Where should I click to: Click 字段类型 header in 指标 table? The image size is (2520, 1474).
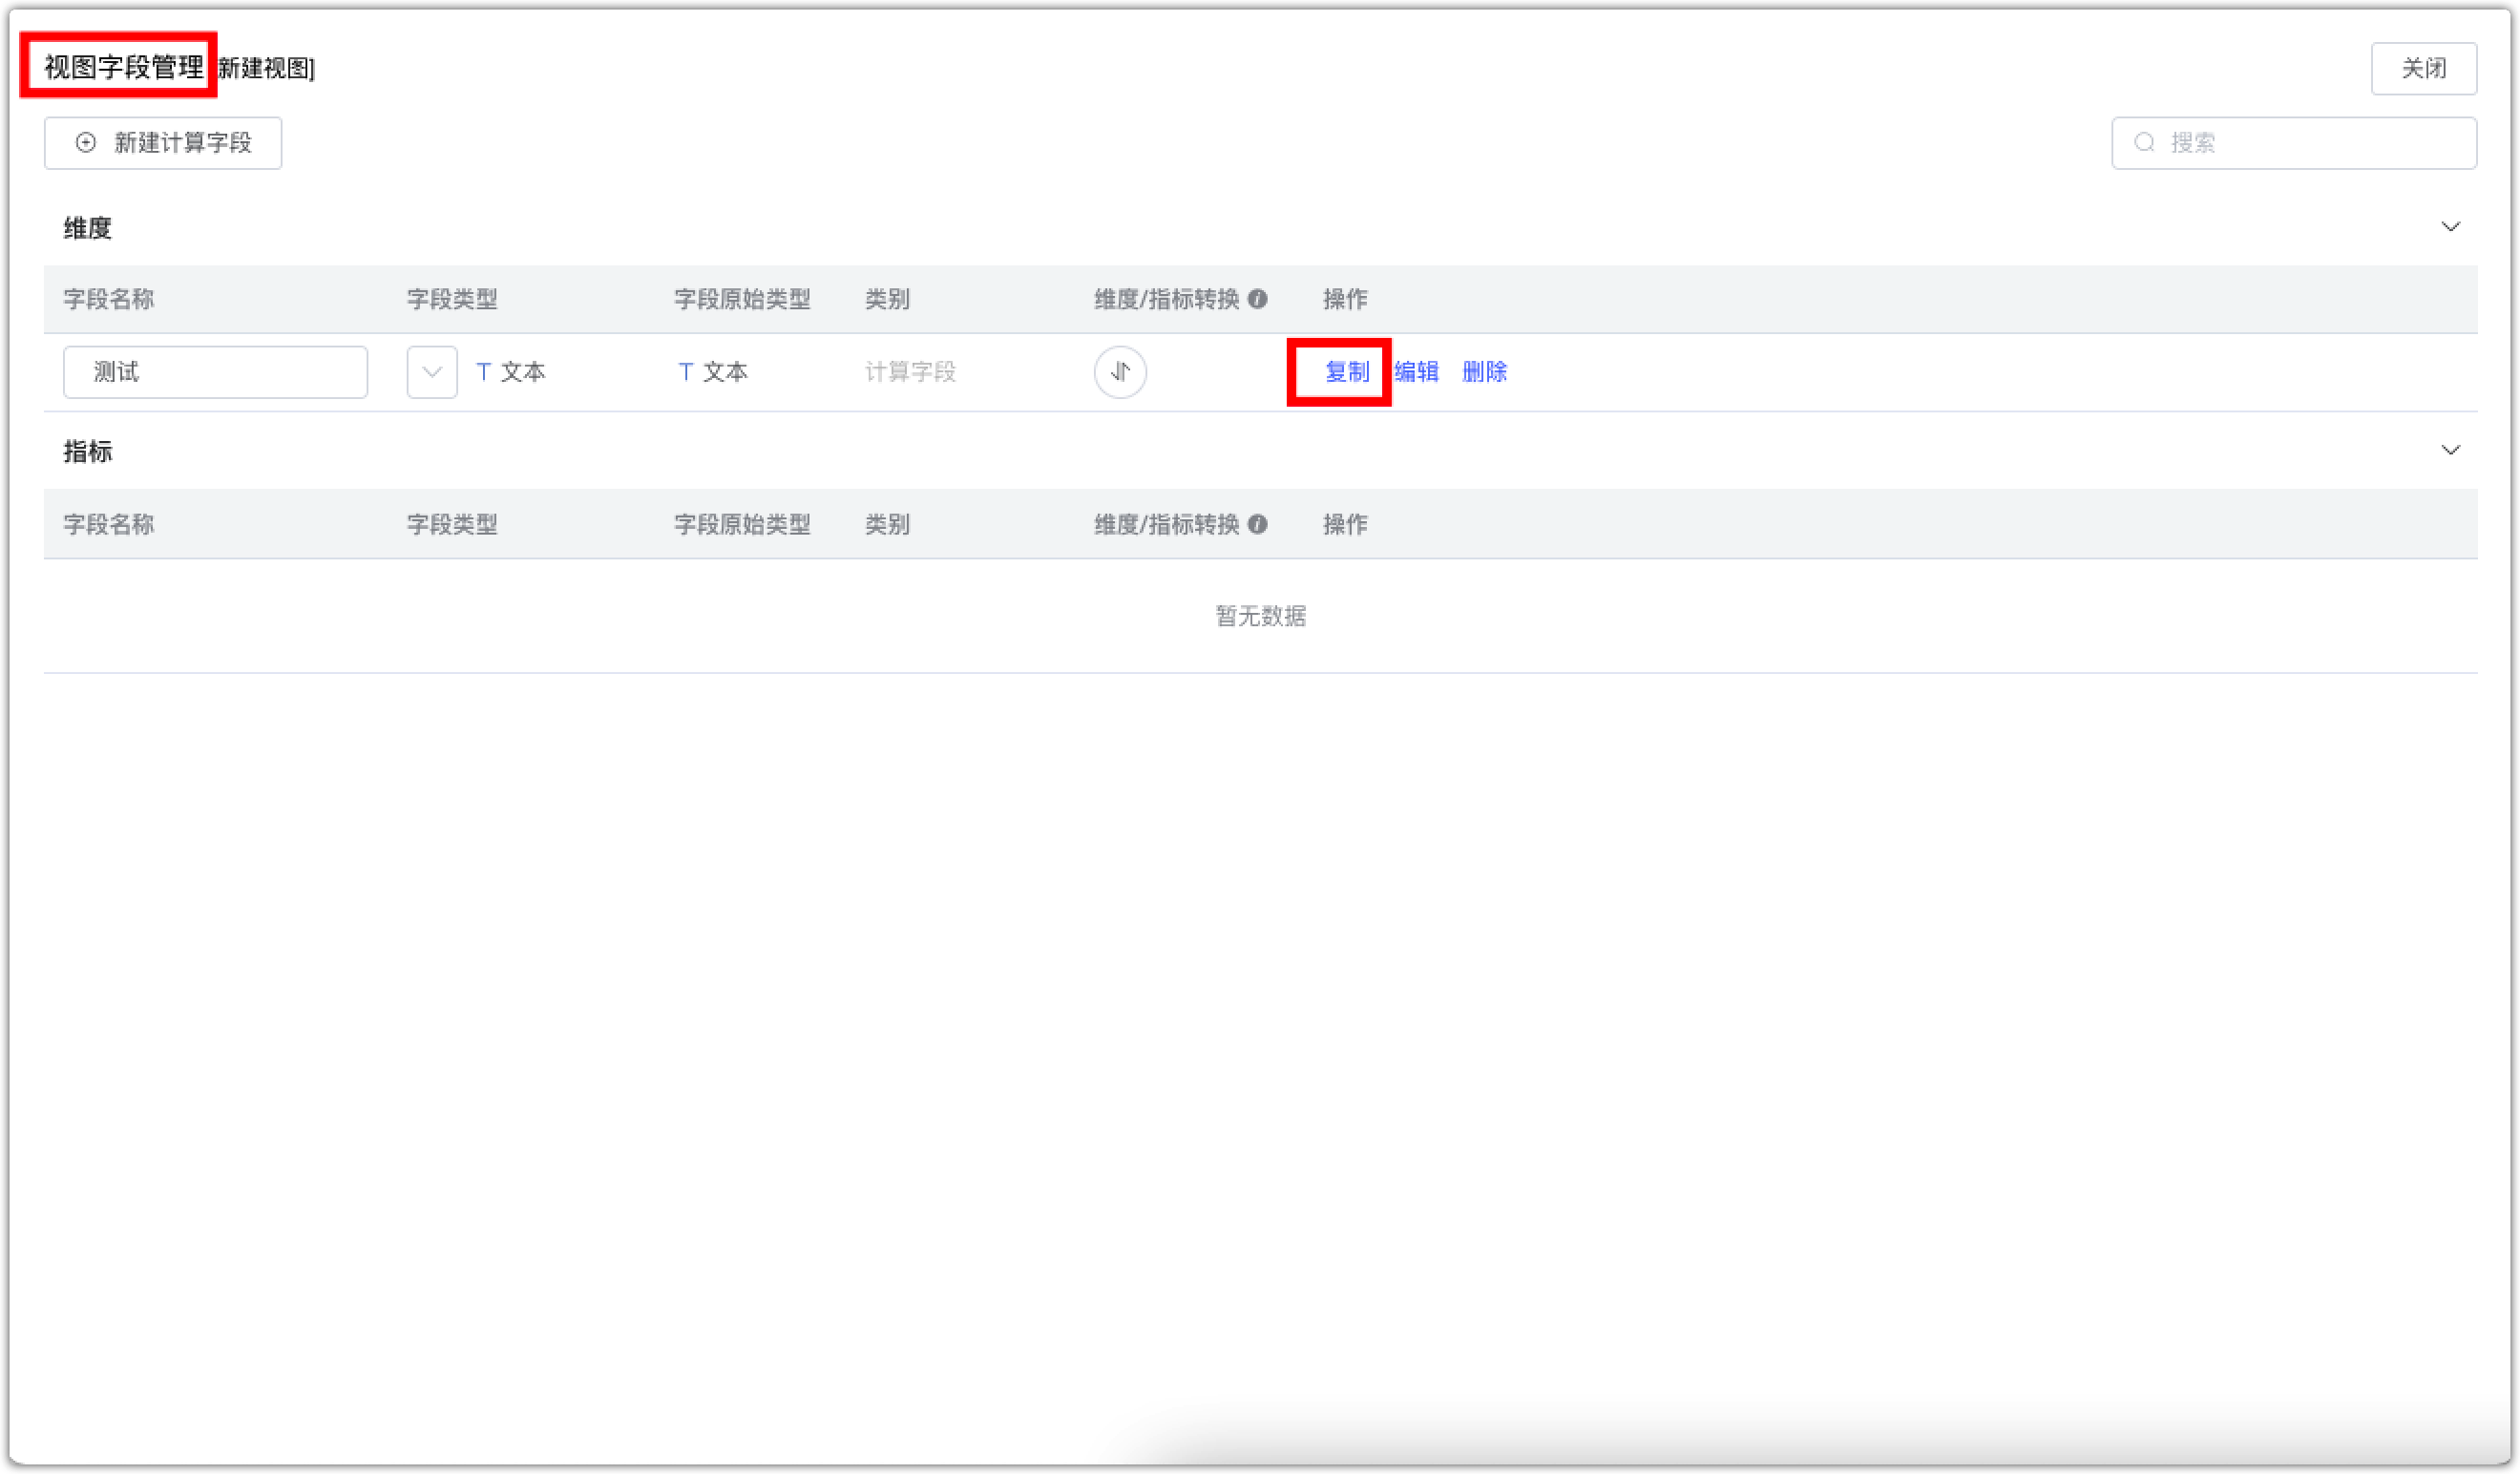pyautogui.click(x=452, y=524)
